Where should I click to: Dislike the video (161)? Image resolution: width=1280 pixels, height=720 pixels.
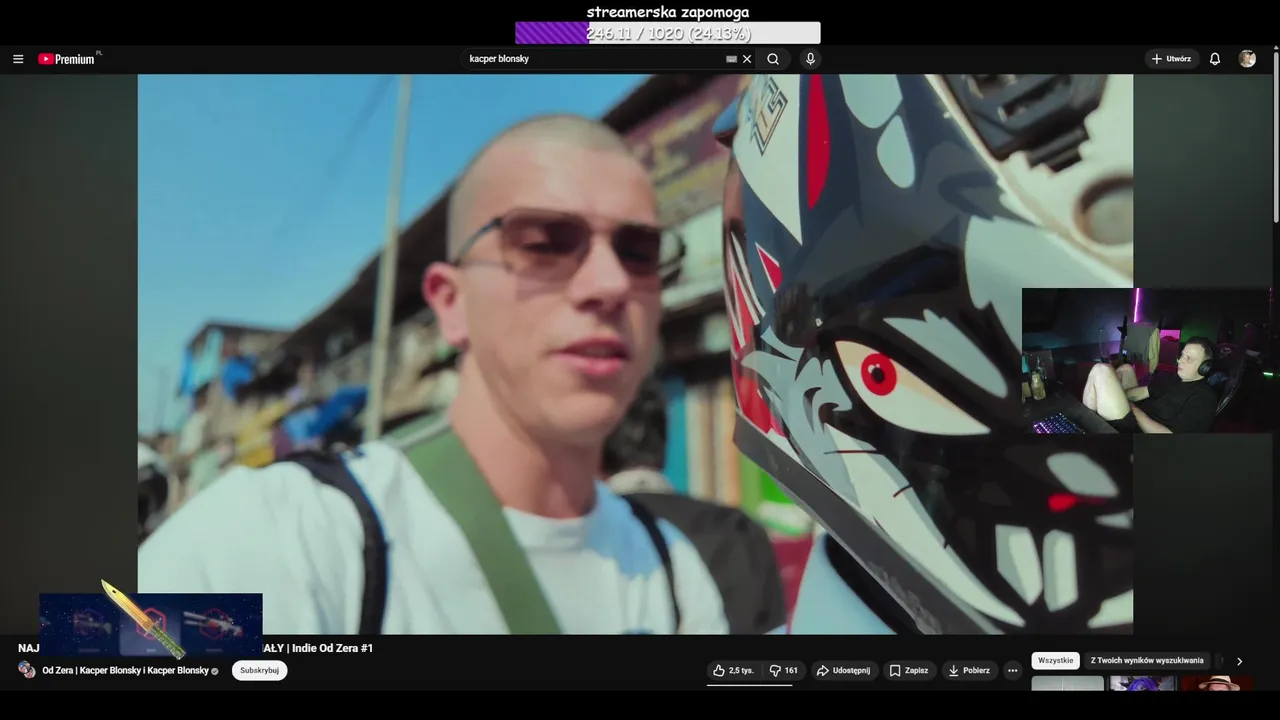pyautogui.click(x=783, y=670)
